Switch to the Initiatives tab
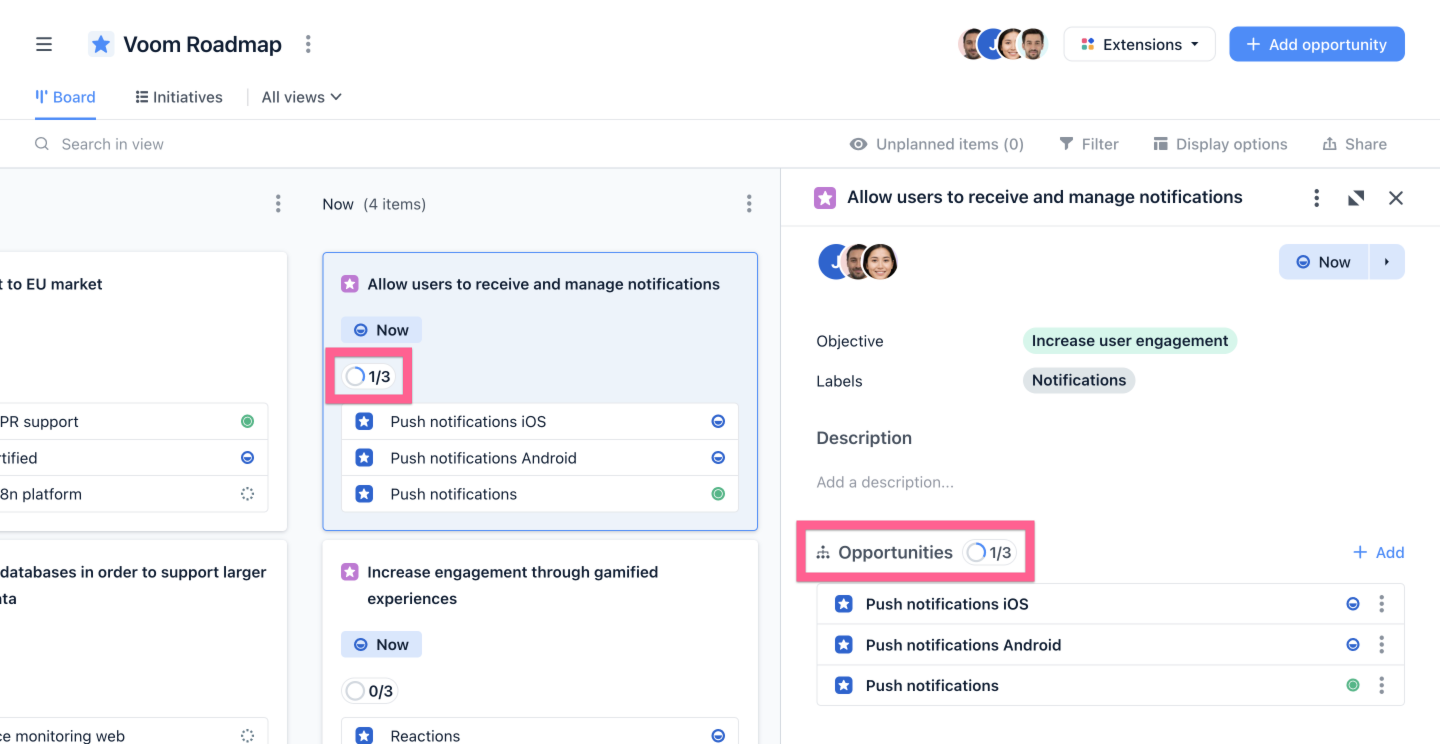Screen dimensions: 1440x744 (x=179, y=97)
